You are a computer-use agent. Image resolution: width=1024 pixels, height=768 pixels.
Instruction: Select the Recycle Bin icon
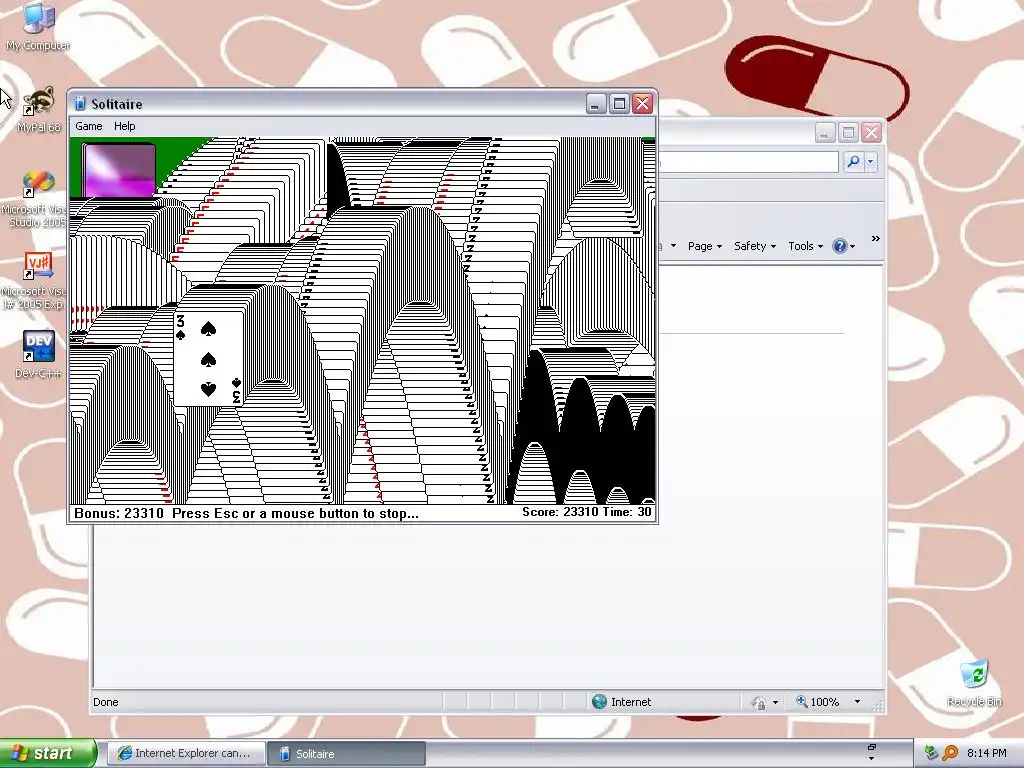974,682
